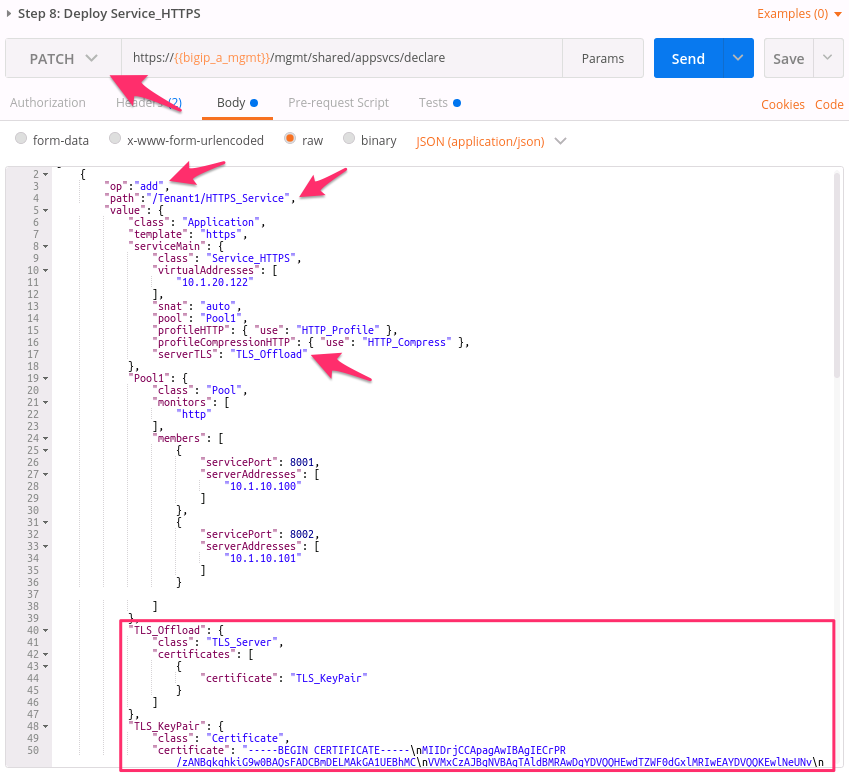Click the request URL field
This screenshot has height=773, width=849.
342,58
